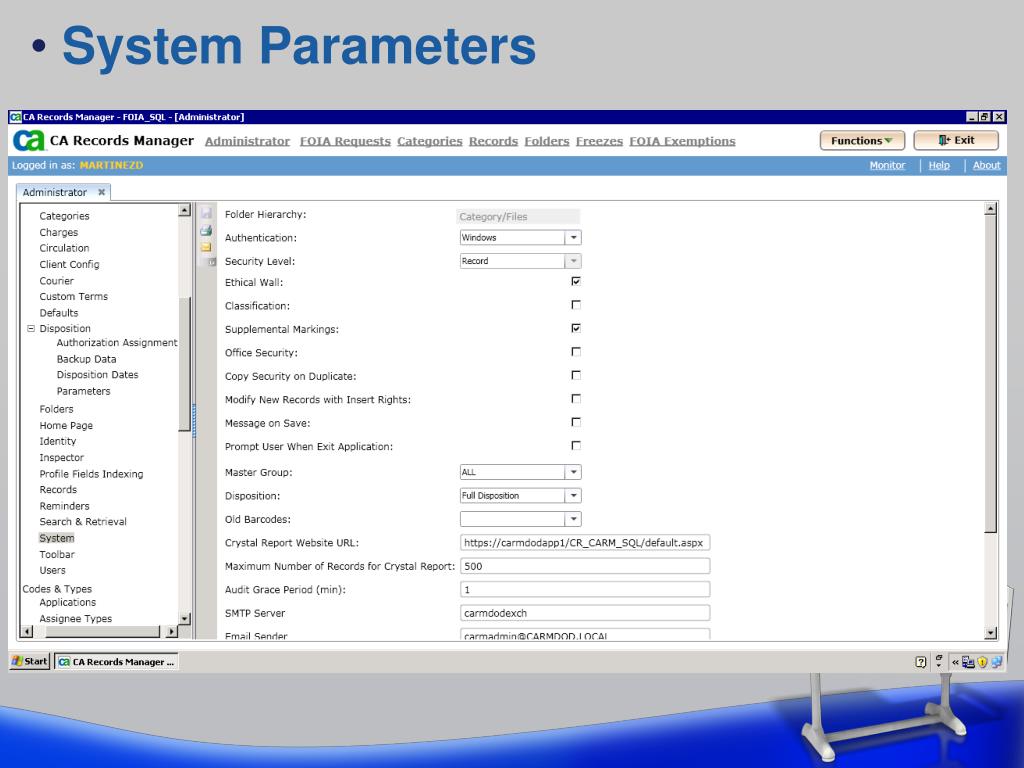This screenshot has height=768, width=1024.
Task: Click the CA Records Manager taskbar button
Action: tap(116, 662)
